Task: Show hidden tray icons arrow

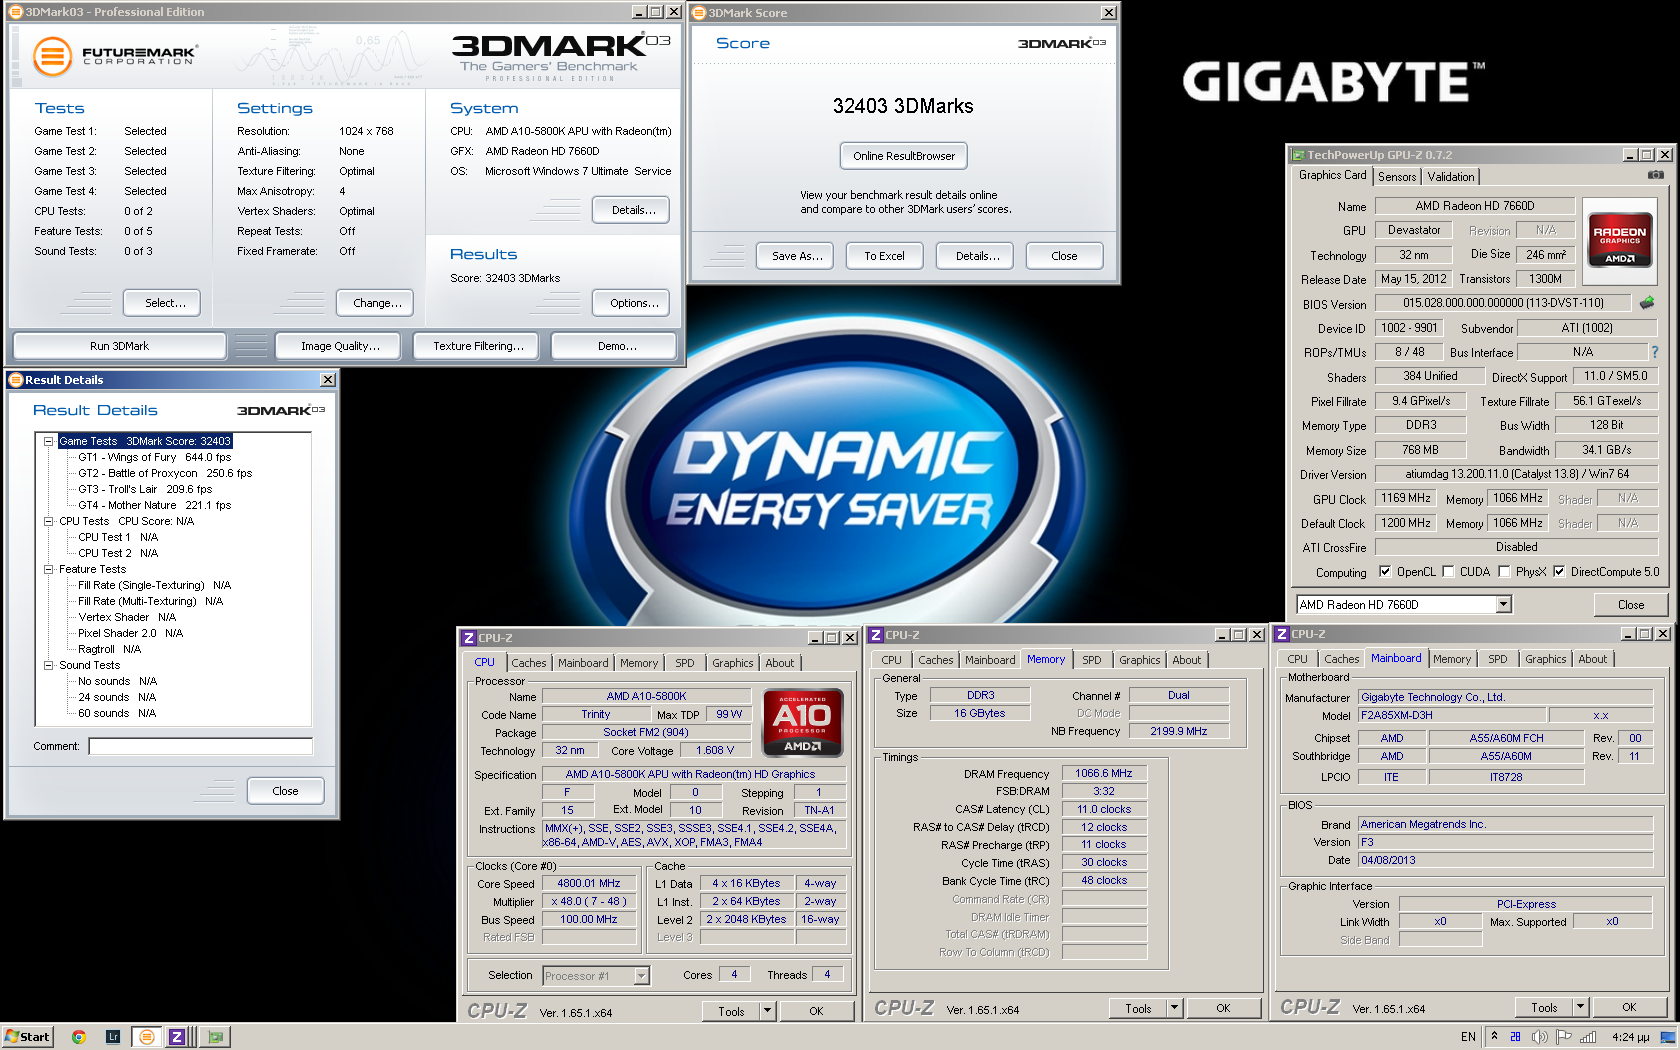Action: pos(1494,1037)
